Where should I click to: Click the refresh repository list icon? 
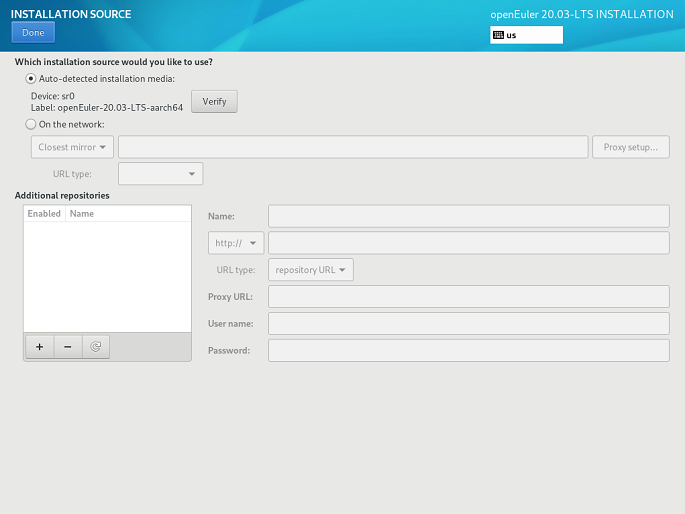(96, 347)
